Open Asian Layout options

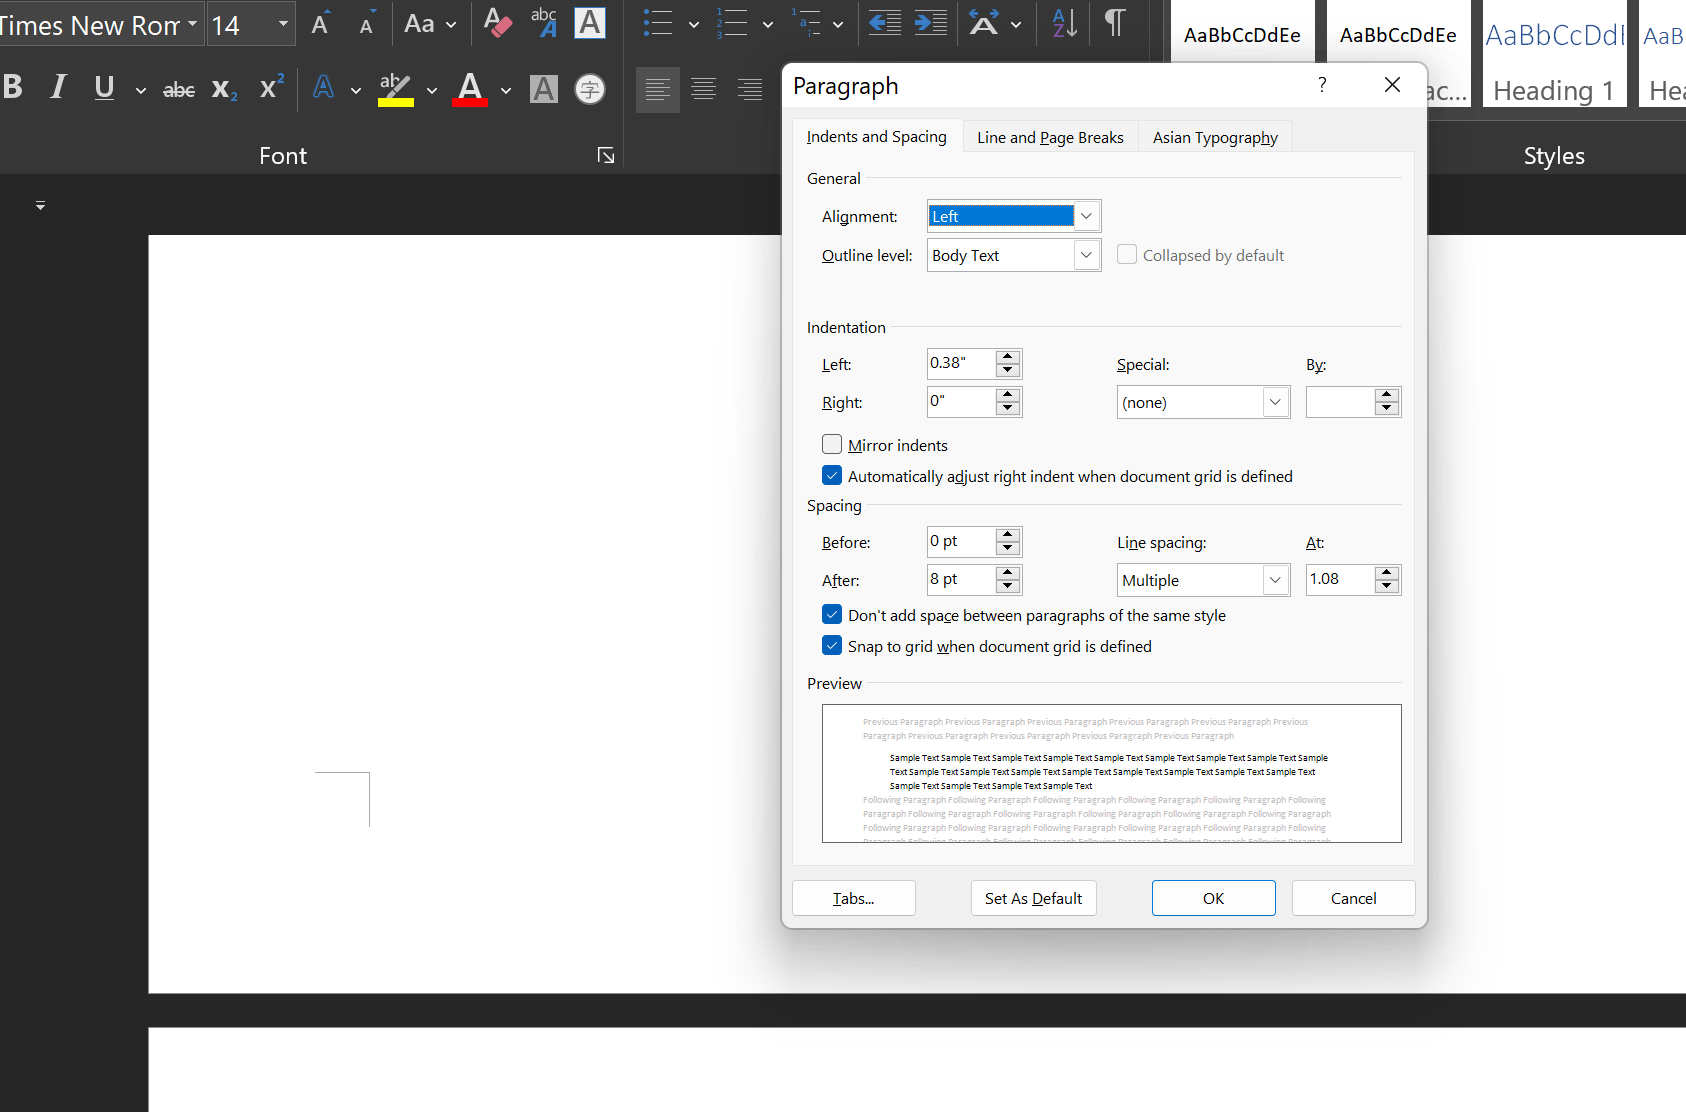coord(985,23)
